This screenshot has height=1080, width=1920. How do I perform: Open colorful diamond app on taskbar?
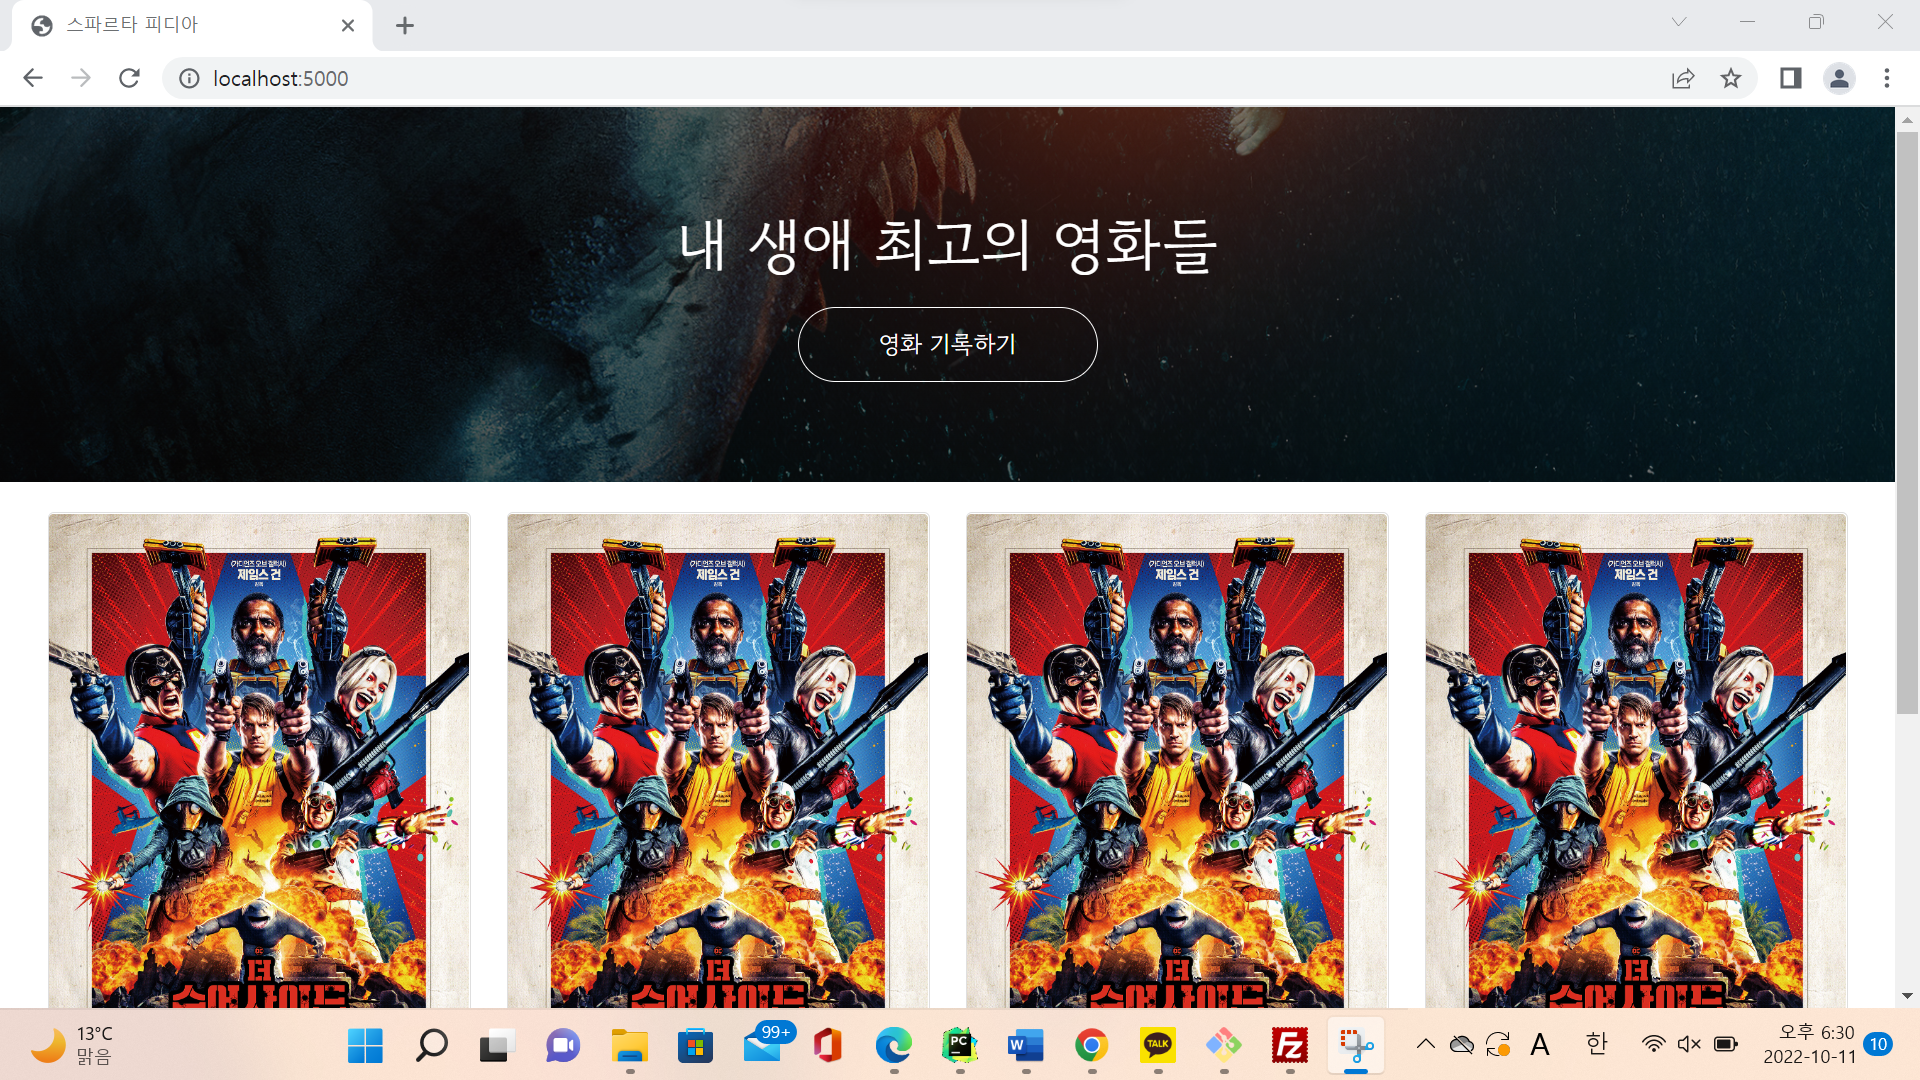point(1223,1046)
